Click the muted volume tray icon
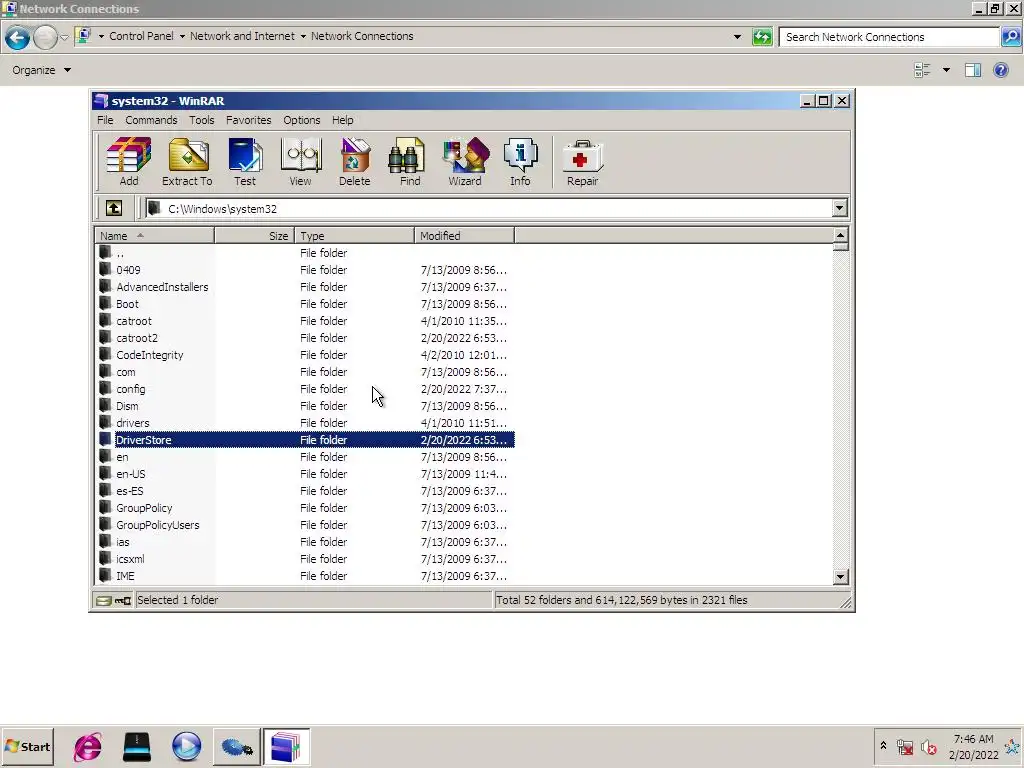The image size is (1024, 768). tap(928, 746)
